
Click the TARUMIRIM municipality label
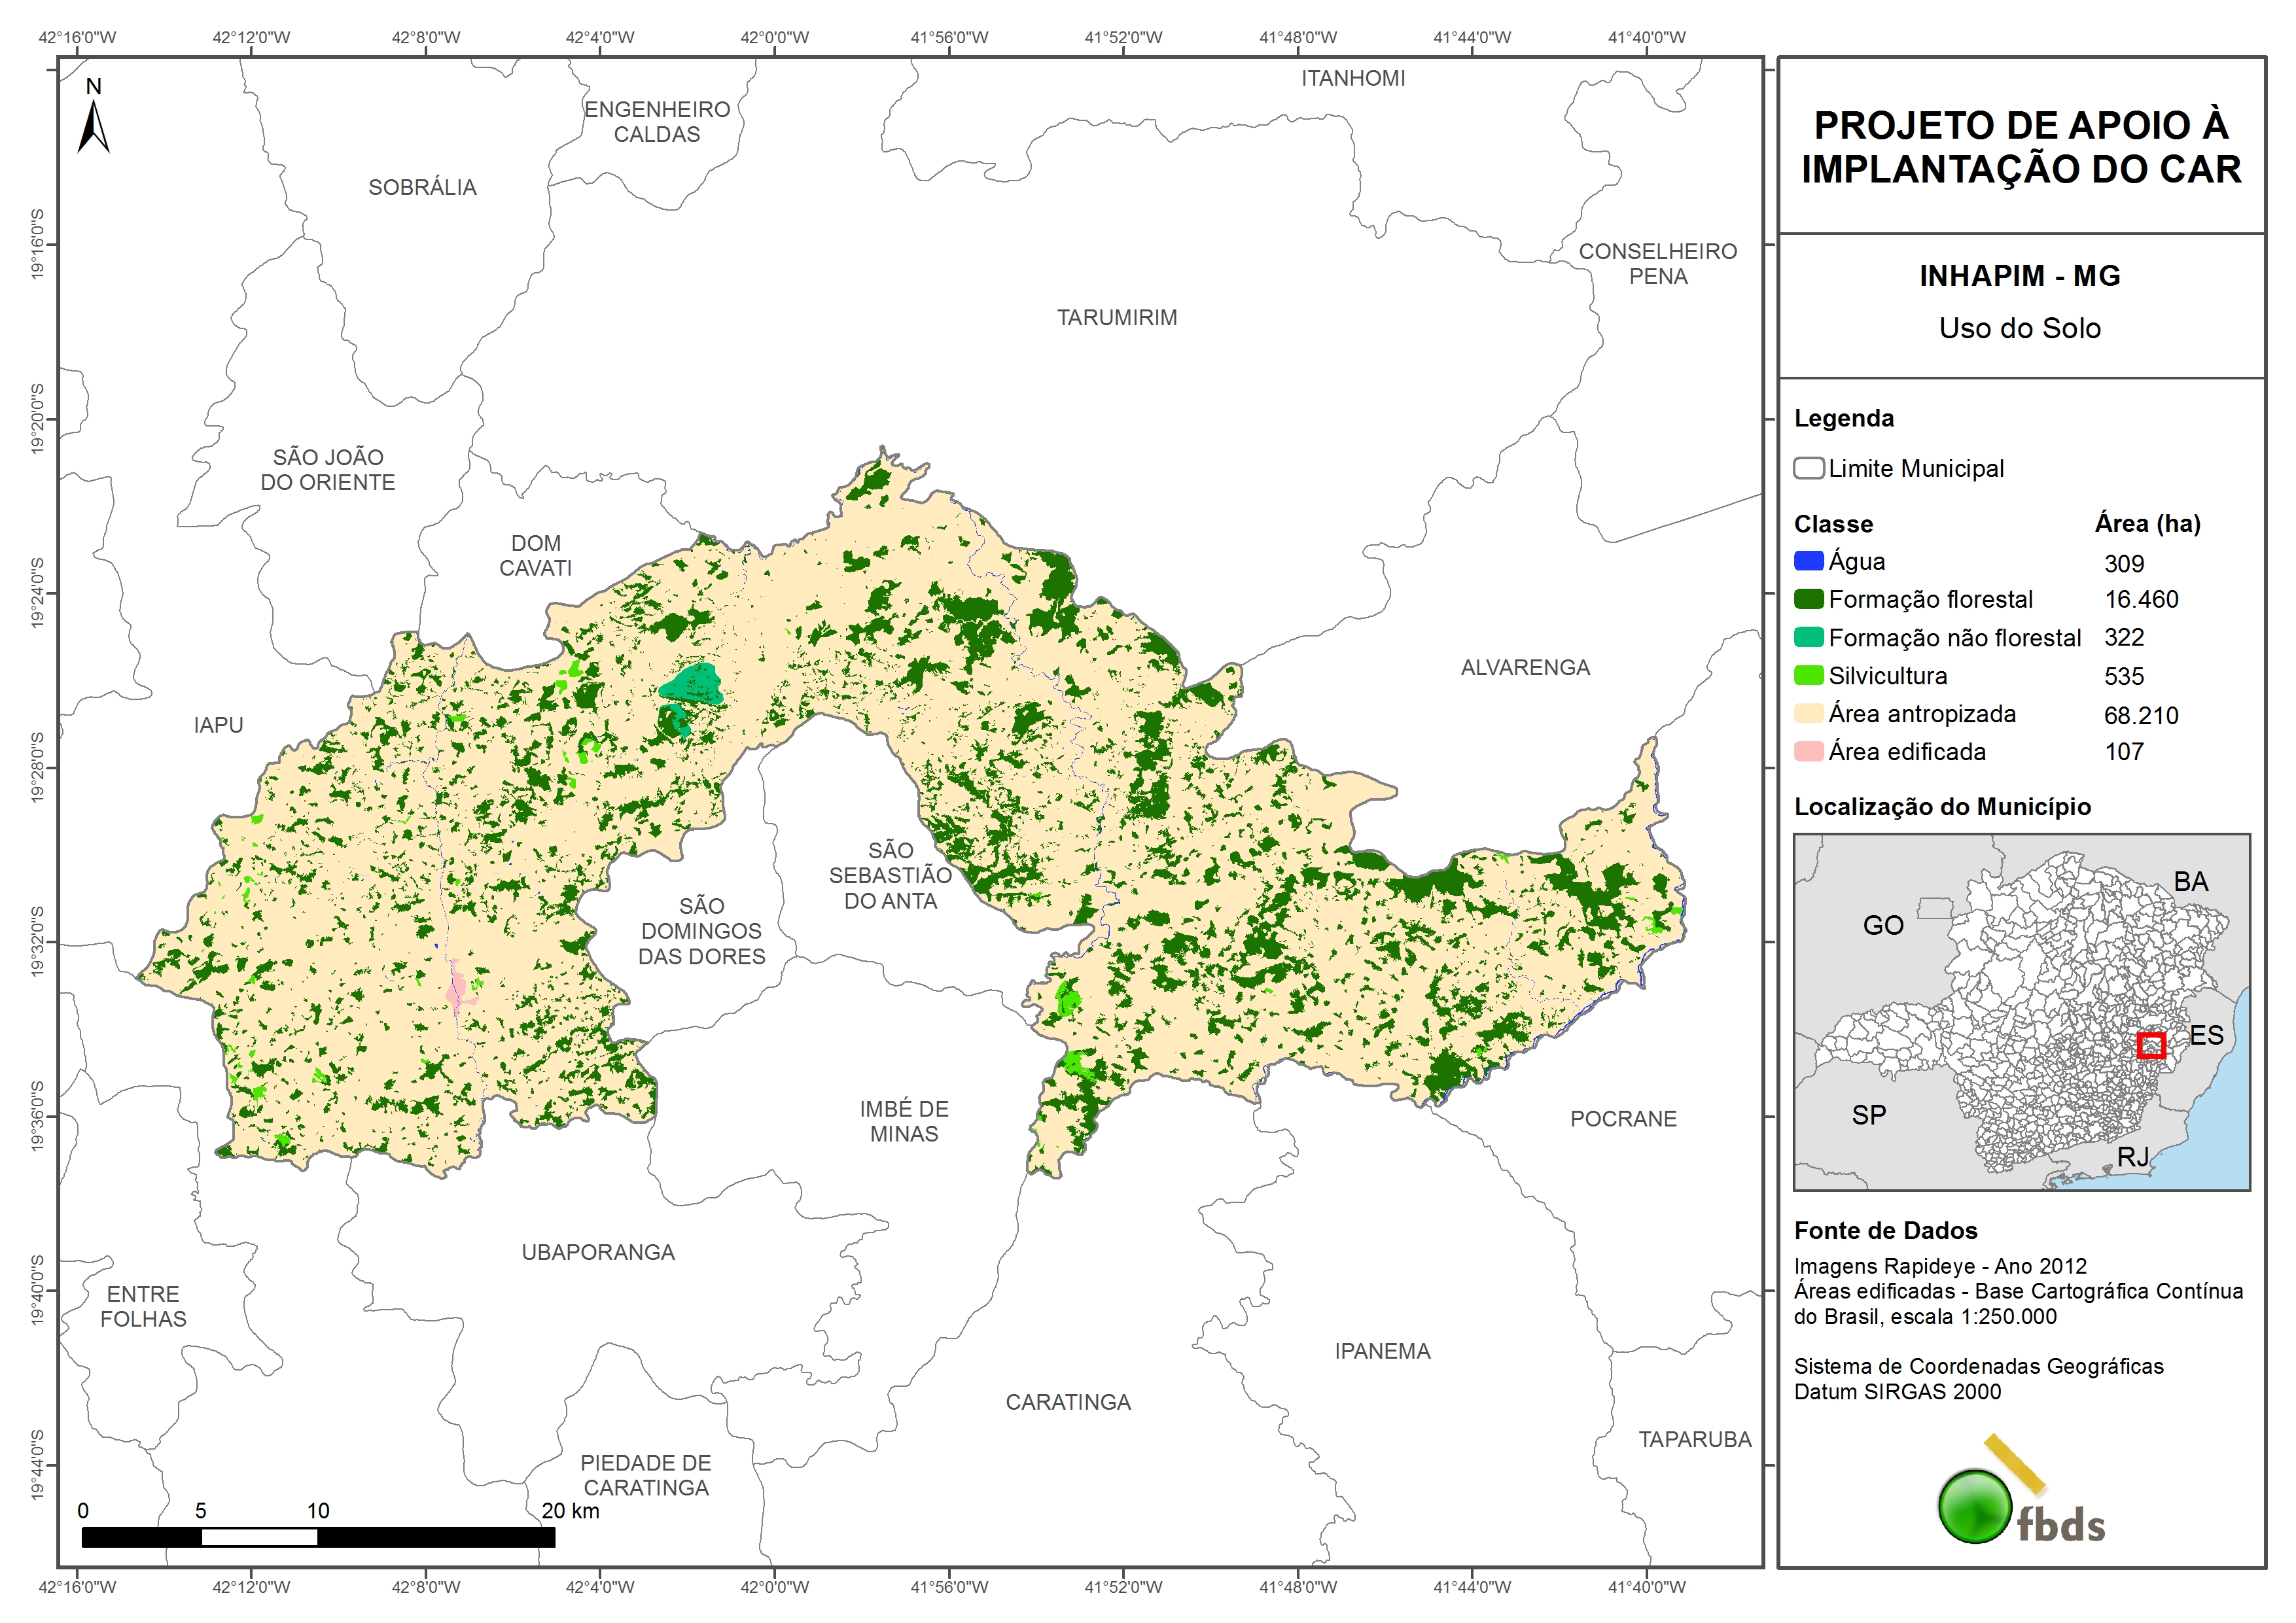click(x=1116, y=317)
